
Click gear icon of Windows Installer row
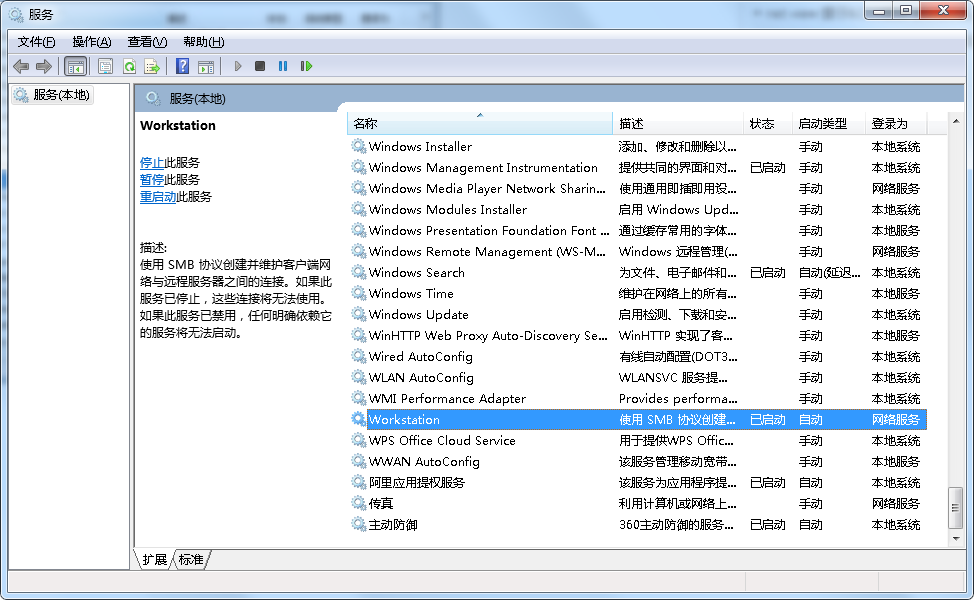[358, 146]
